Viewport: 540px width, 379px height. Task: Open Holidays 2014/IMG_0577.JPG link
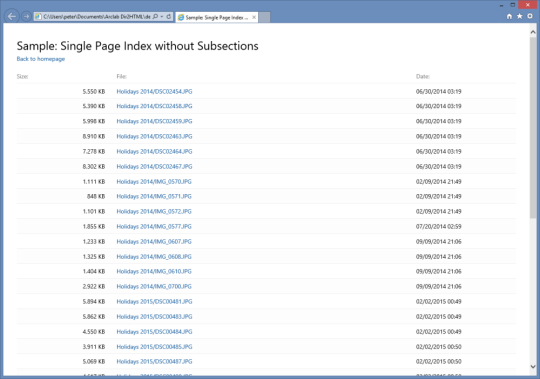click(154, 227)
